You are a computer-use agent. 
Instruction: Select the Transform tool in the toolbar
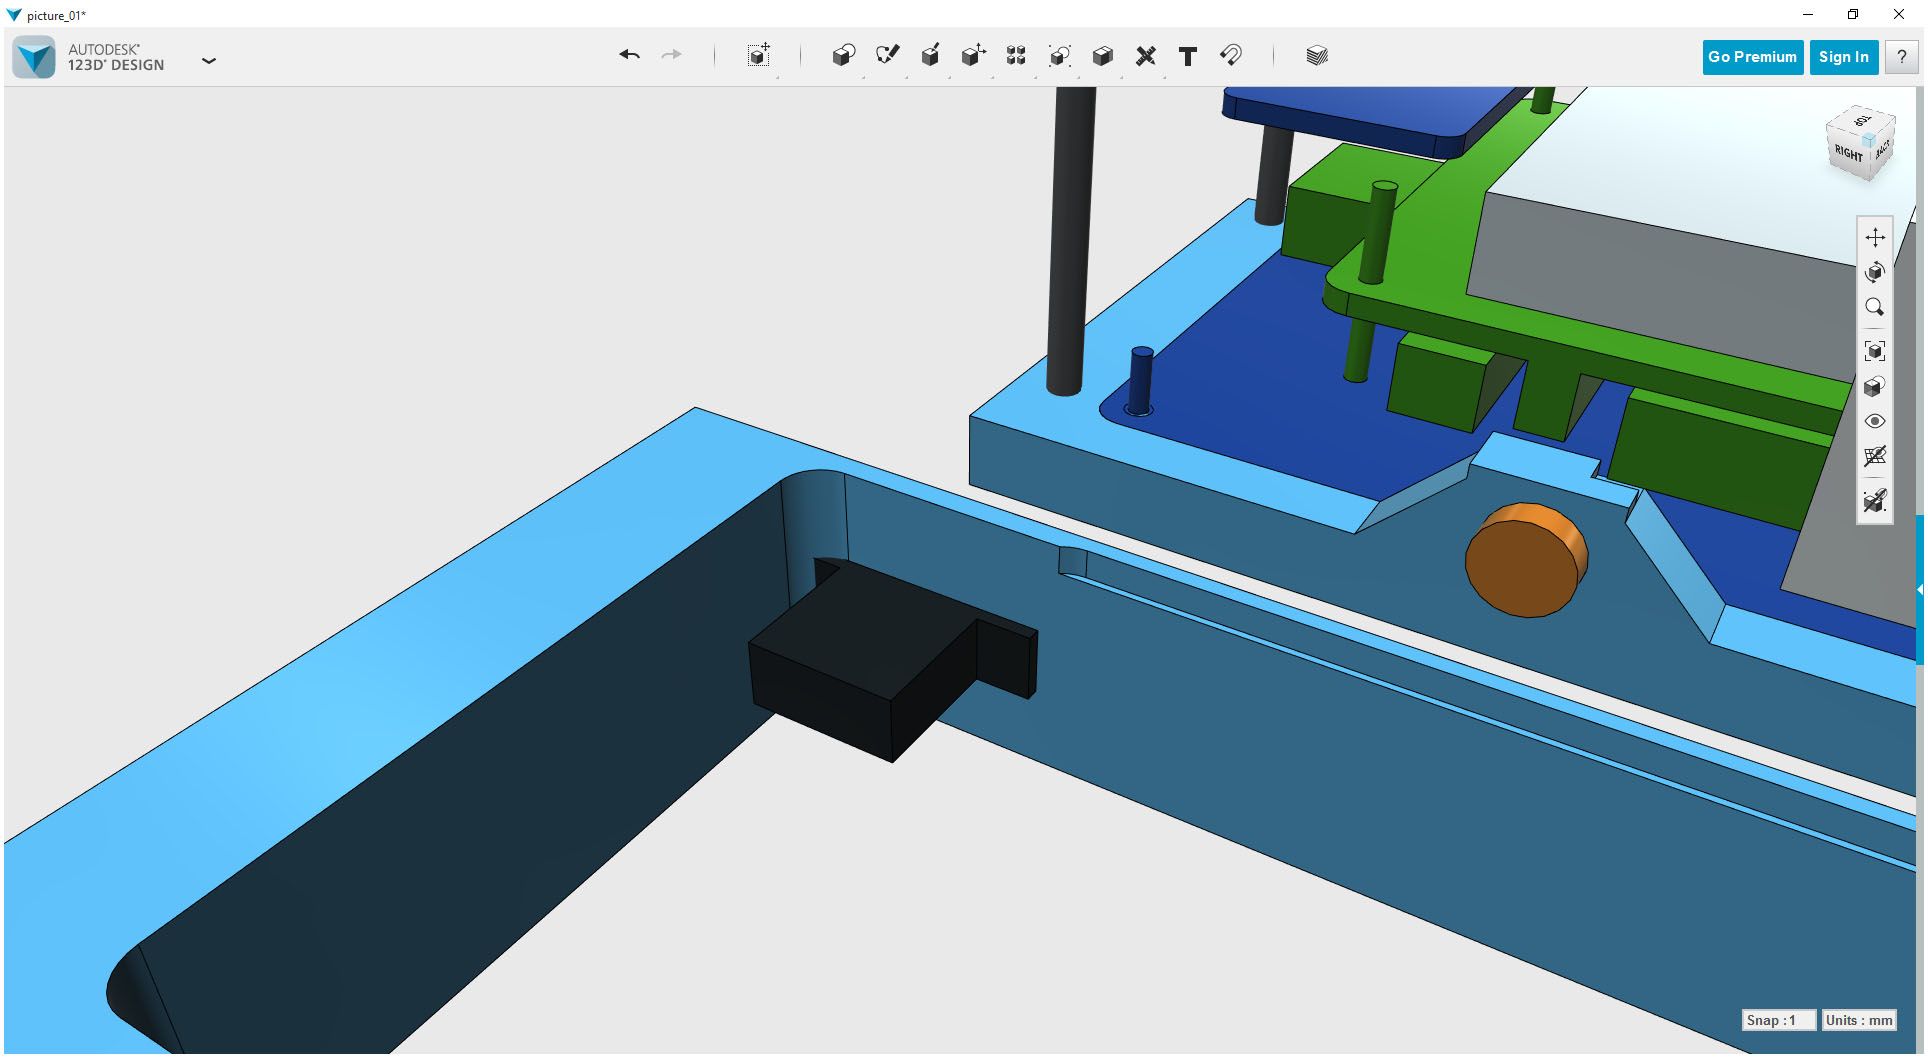[757, 56]
